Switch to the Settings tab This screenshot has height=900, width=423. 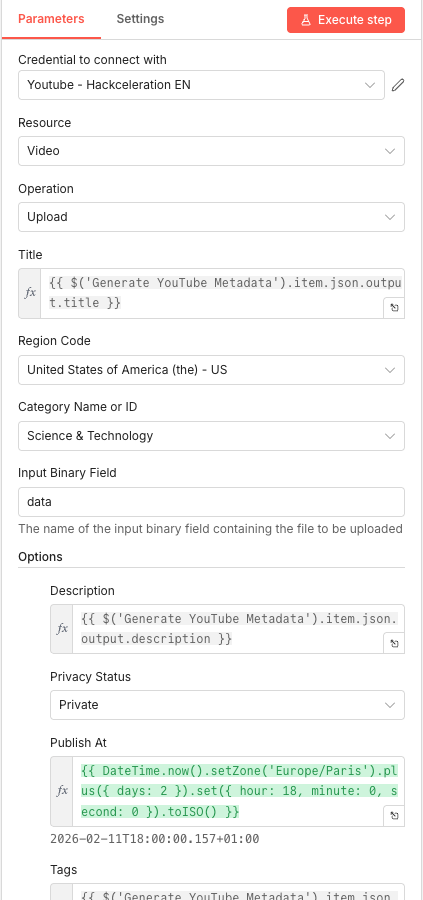140,19
